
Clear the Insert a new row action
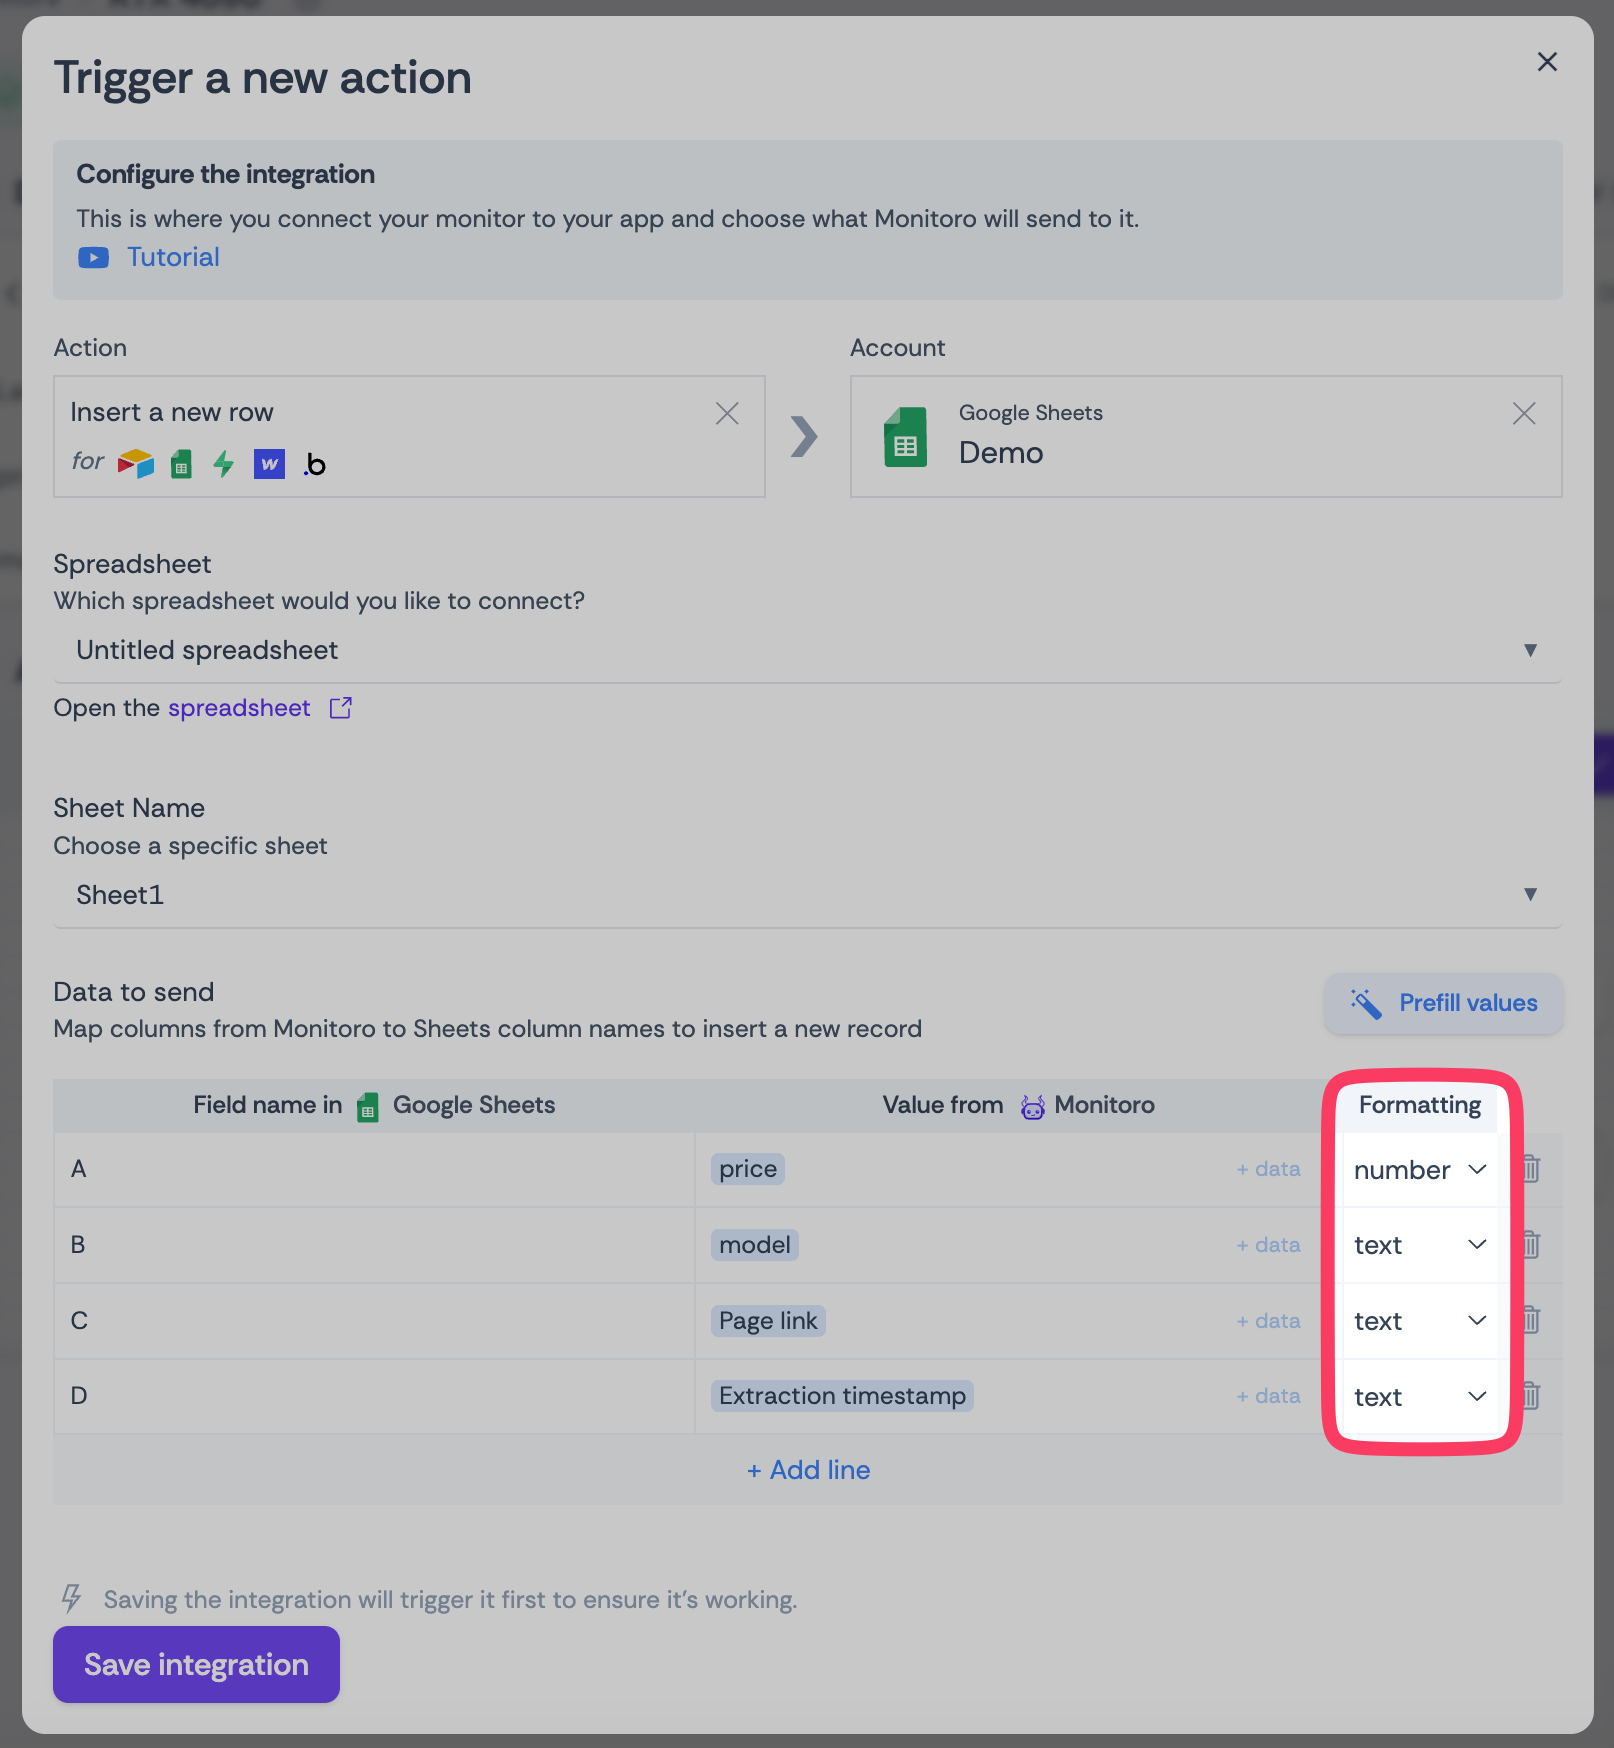tap(727, 414)
